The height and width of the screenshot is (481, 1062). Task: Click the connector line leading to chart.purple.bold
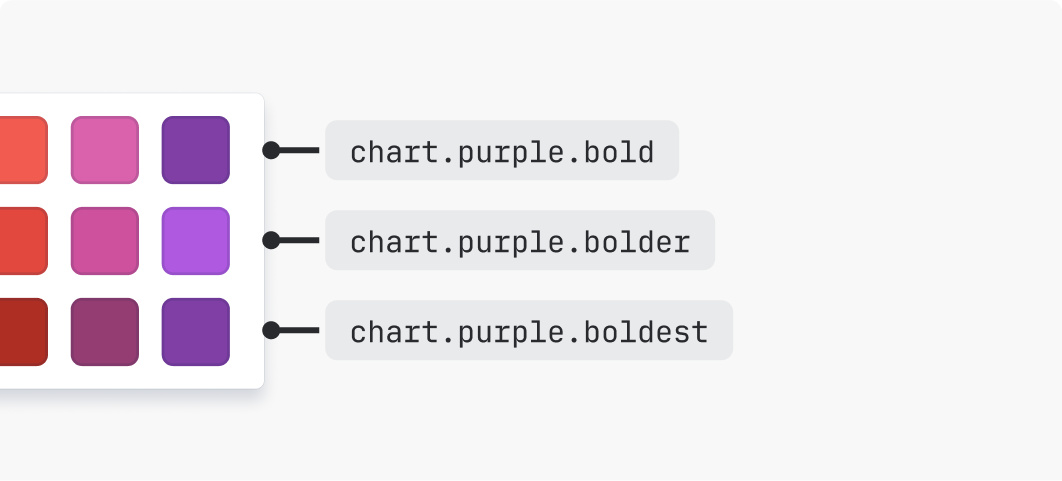300,150
